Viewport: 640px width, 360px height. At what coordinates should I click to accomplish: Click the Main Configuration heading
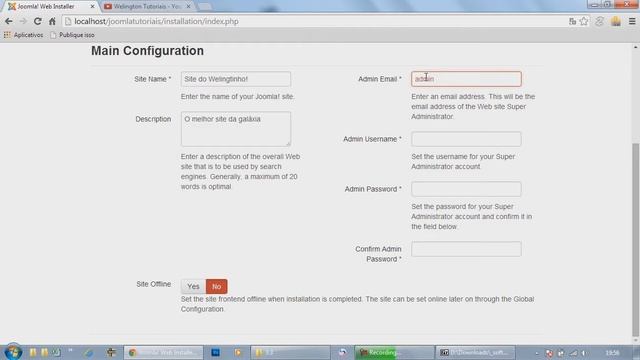147,51
